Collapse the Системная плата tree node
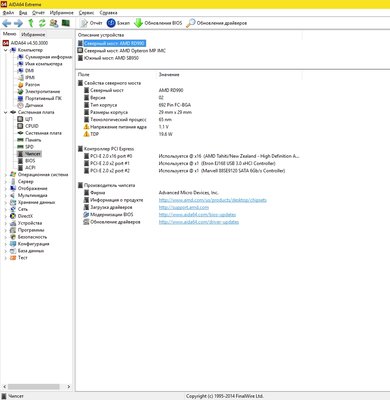The height and width of the screenshot is (400, 390). [x=6, y=112]
